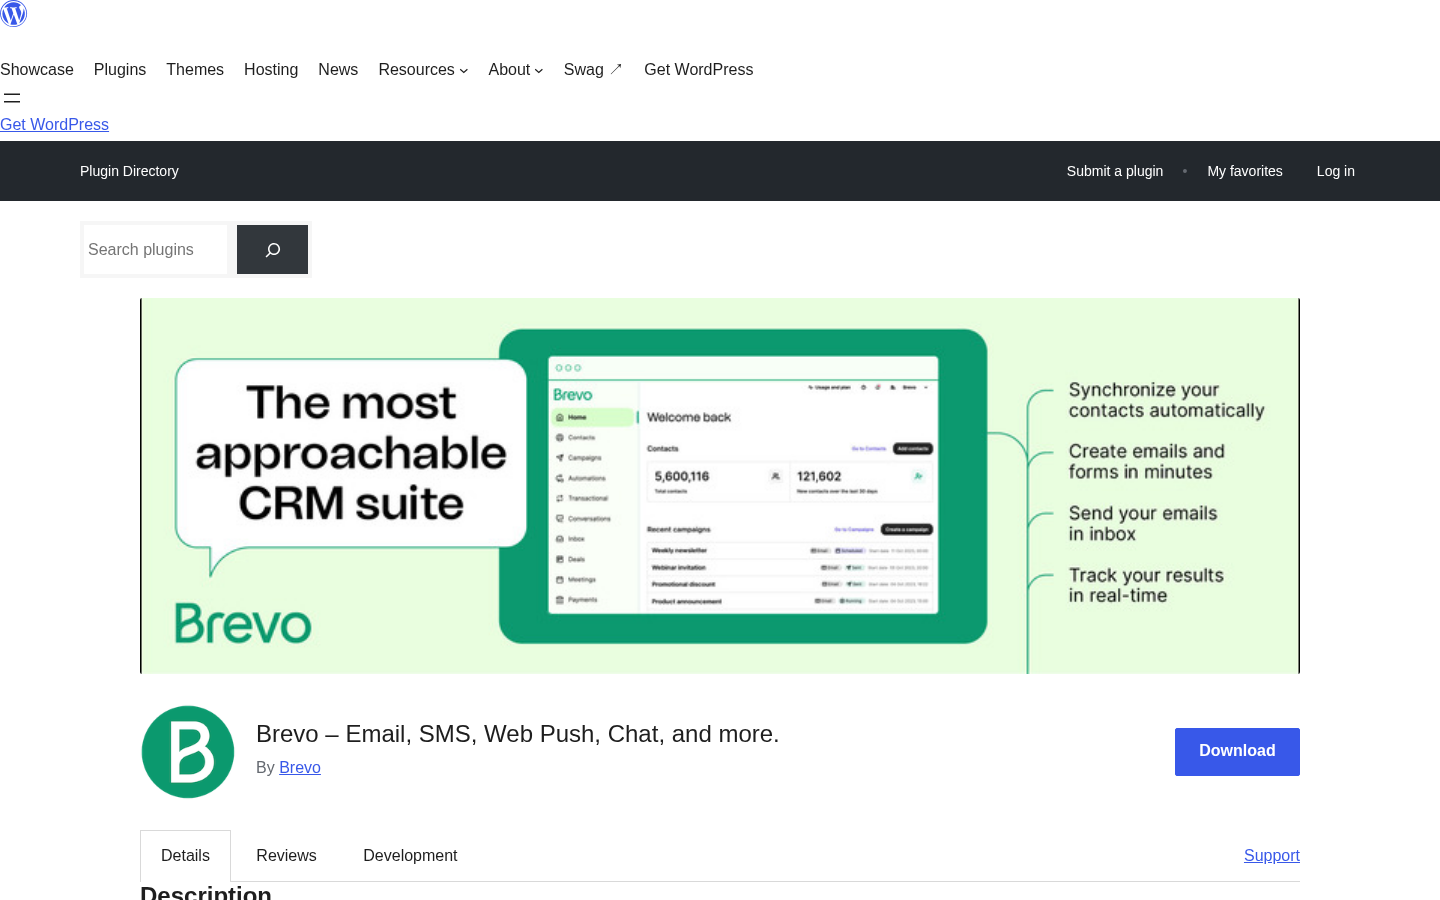Open Plugins in top navigation
The image size is (1440, 900).
[120, 70]
